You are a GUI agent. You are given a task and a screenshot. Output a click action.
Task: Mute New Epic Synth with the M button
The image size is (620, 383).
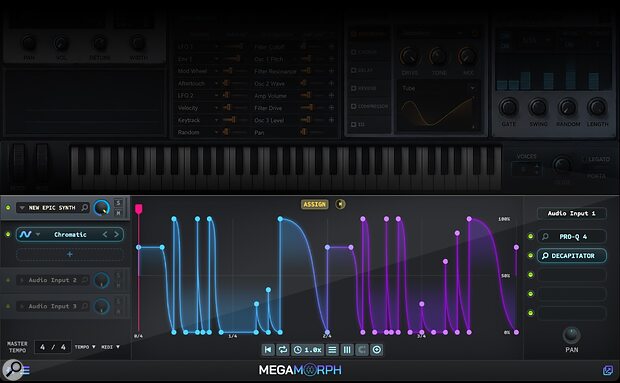coord(118,213)
